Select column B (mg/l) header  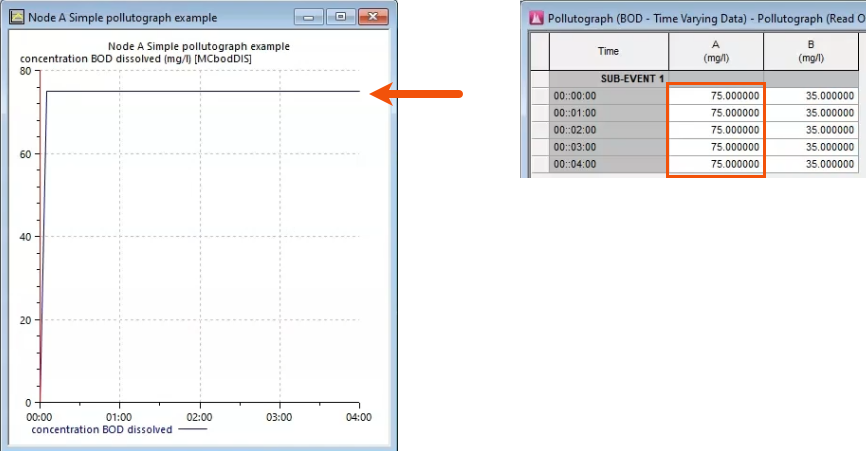[x=811, y=51]
